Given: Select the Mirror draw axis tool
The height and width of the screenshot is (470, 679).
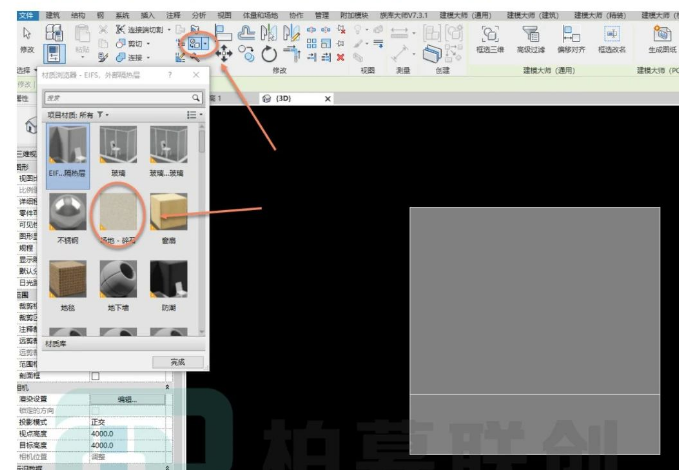Looking at the screenshot, I should (x=291, y=33).
